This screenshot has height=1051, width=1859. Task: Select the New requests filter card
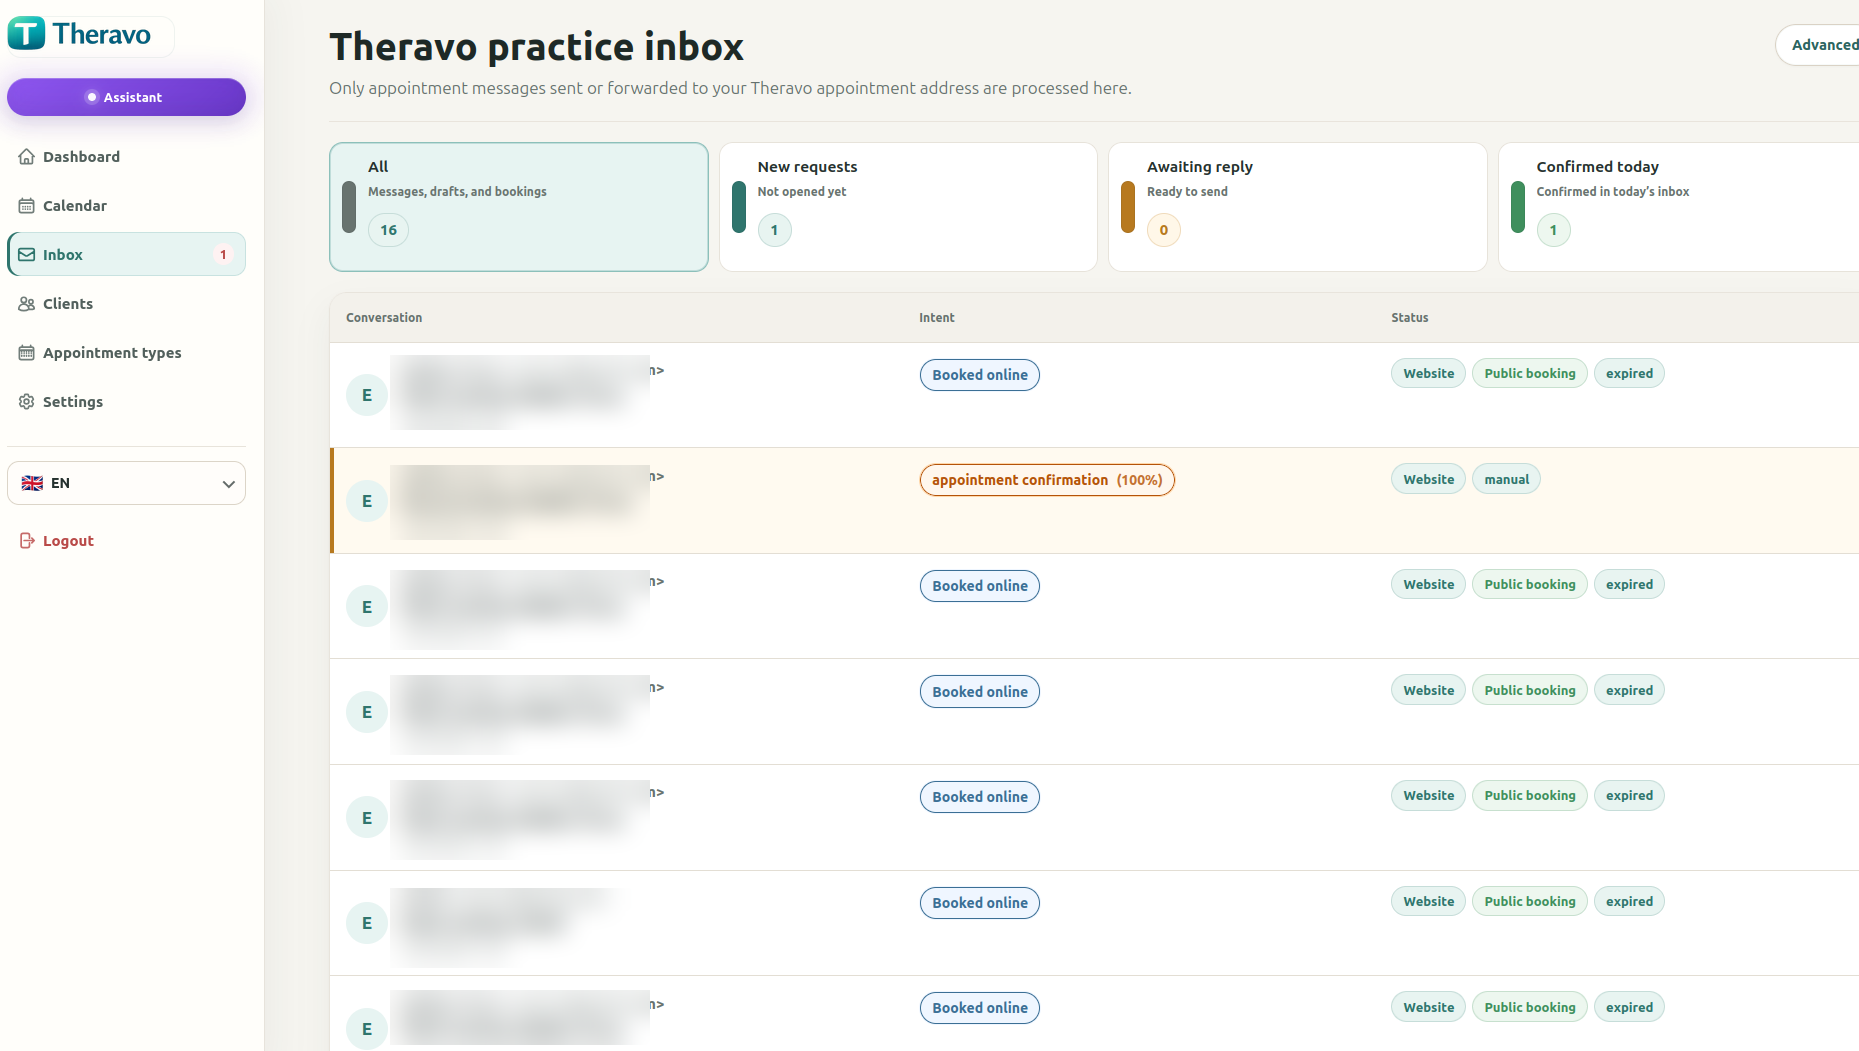coord(908,207)
